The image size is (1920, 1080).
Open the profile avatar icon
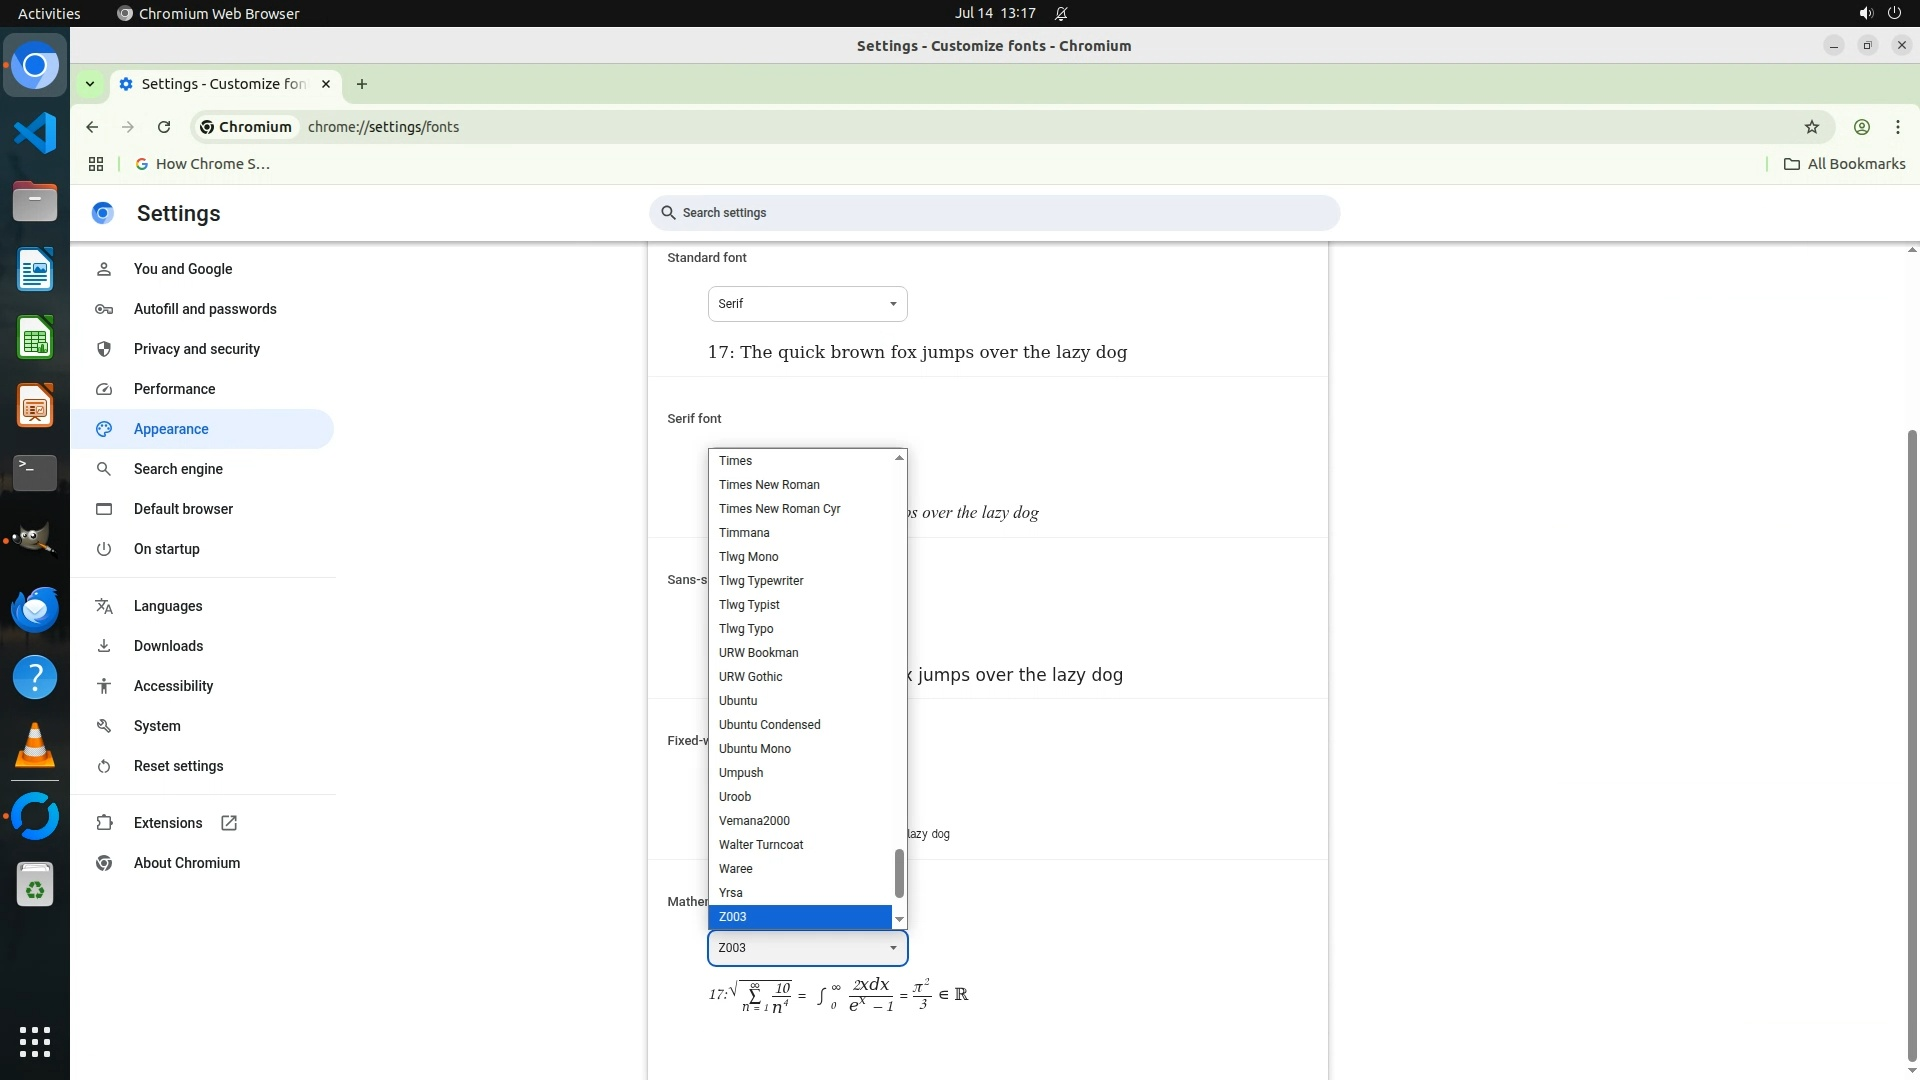[x=1861, y=127]
